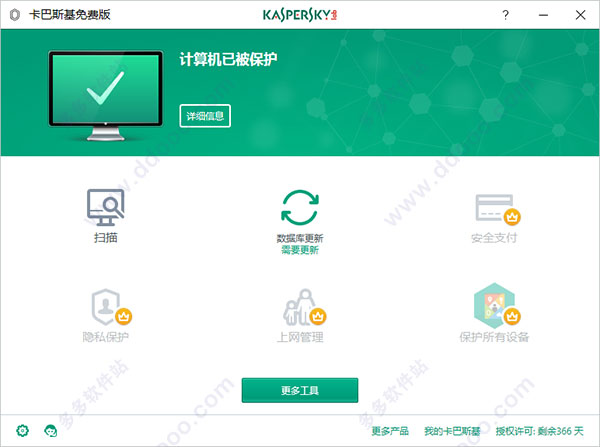Close the Kaspersky window
Image resolution: width=600 pixels, height=447 pixels.
(580, 15)
